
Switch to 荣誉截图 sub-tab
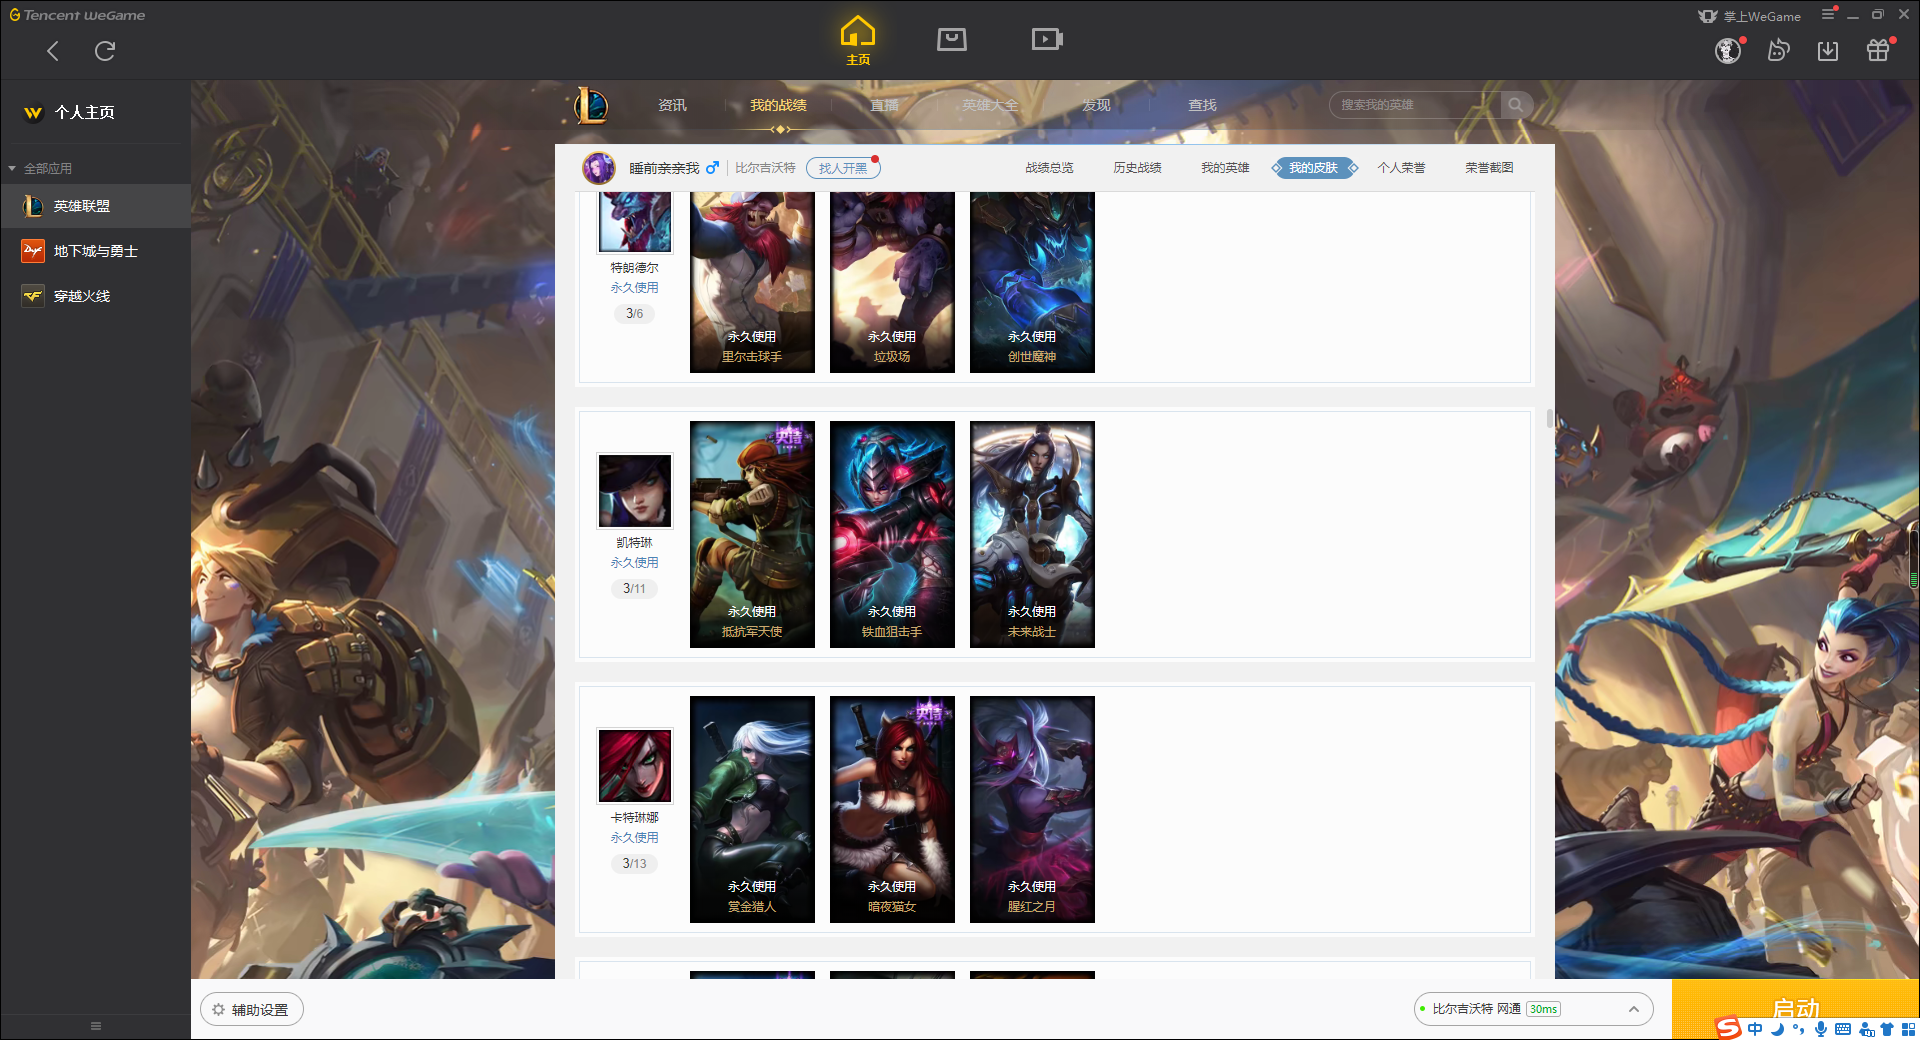pos(1489,168)
